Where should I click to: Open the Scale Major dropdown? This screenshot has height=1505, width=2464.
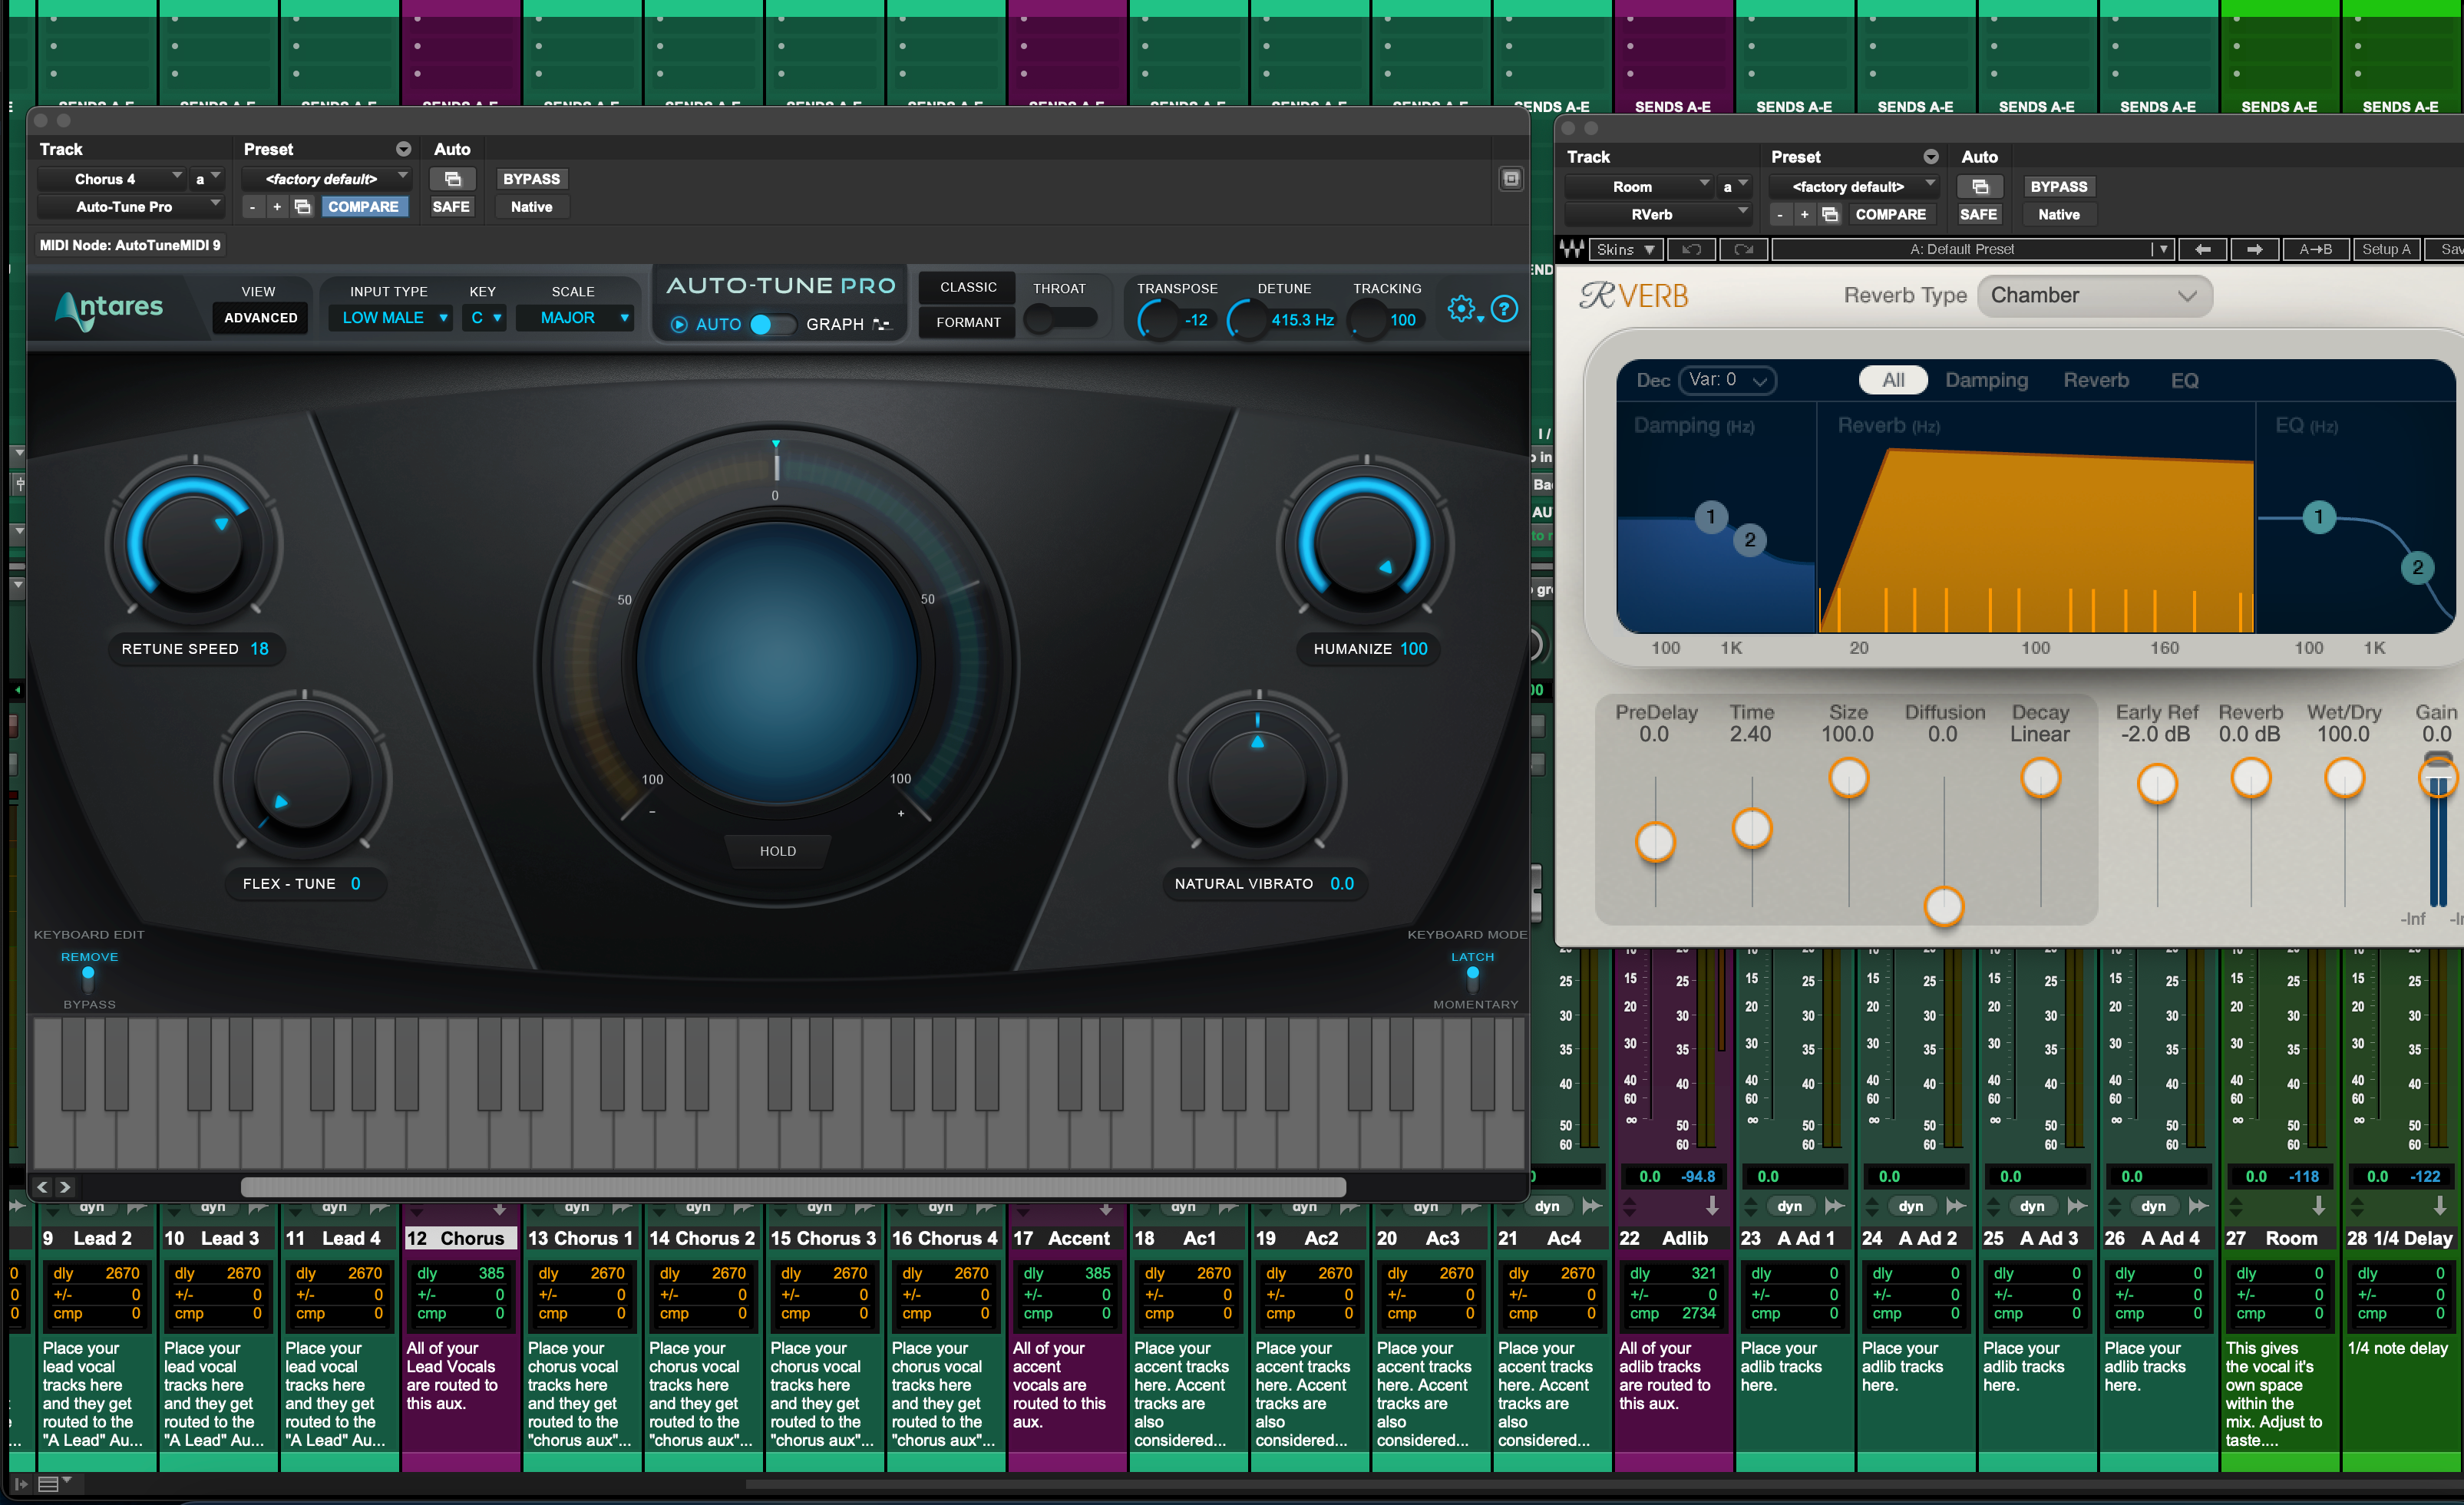[x=576, y=317]
